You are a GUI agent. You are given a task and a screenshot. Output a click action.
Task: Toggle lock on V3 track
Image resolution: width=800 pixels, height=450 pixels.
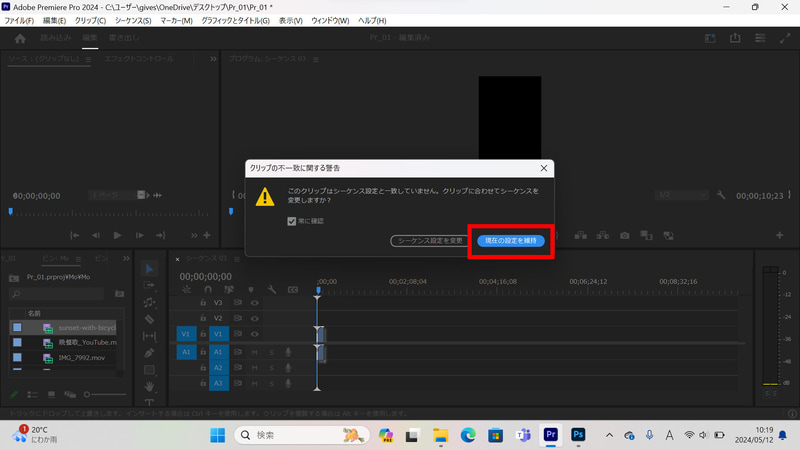203,303
